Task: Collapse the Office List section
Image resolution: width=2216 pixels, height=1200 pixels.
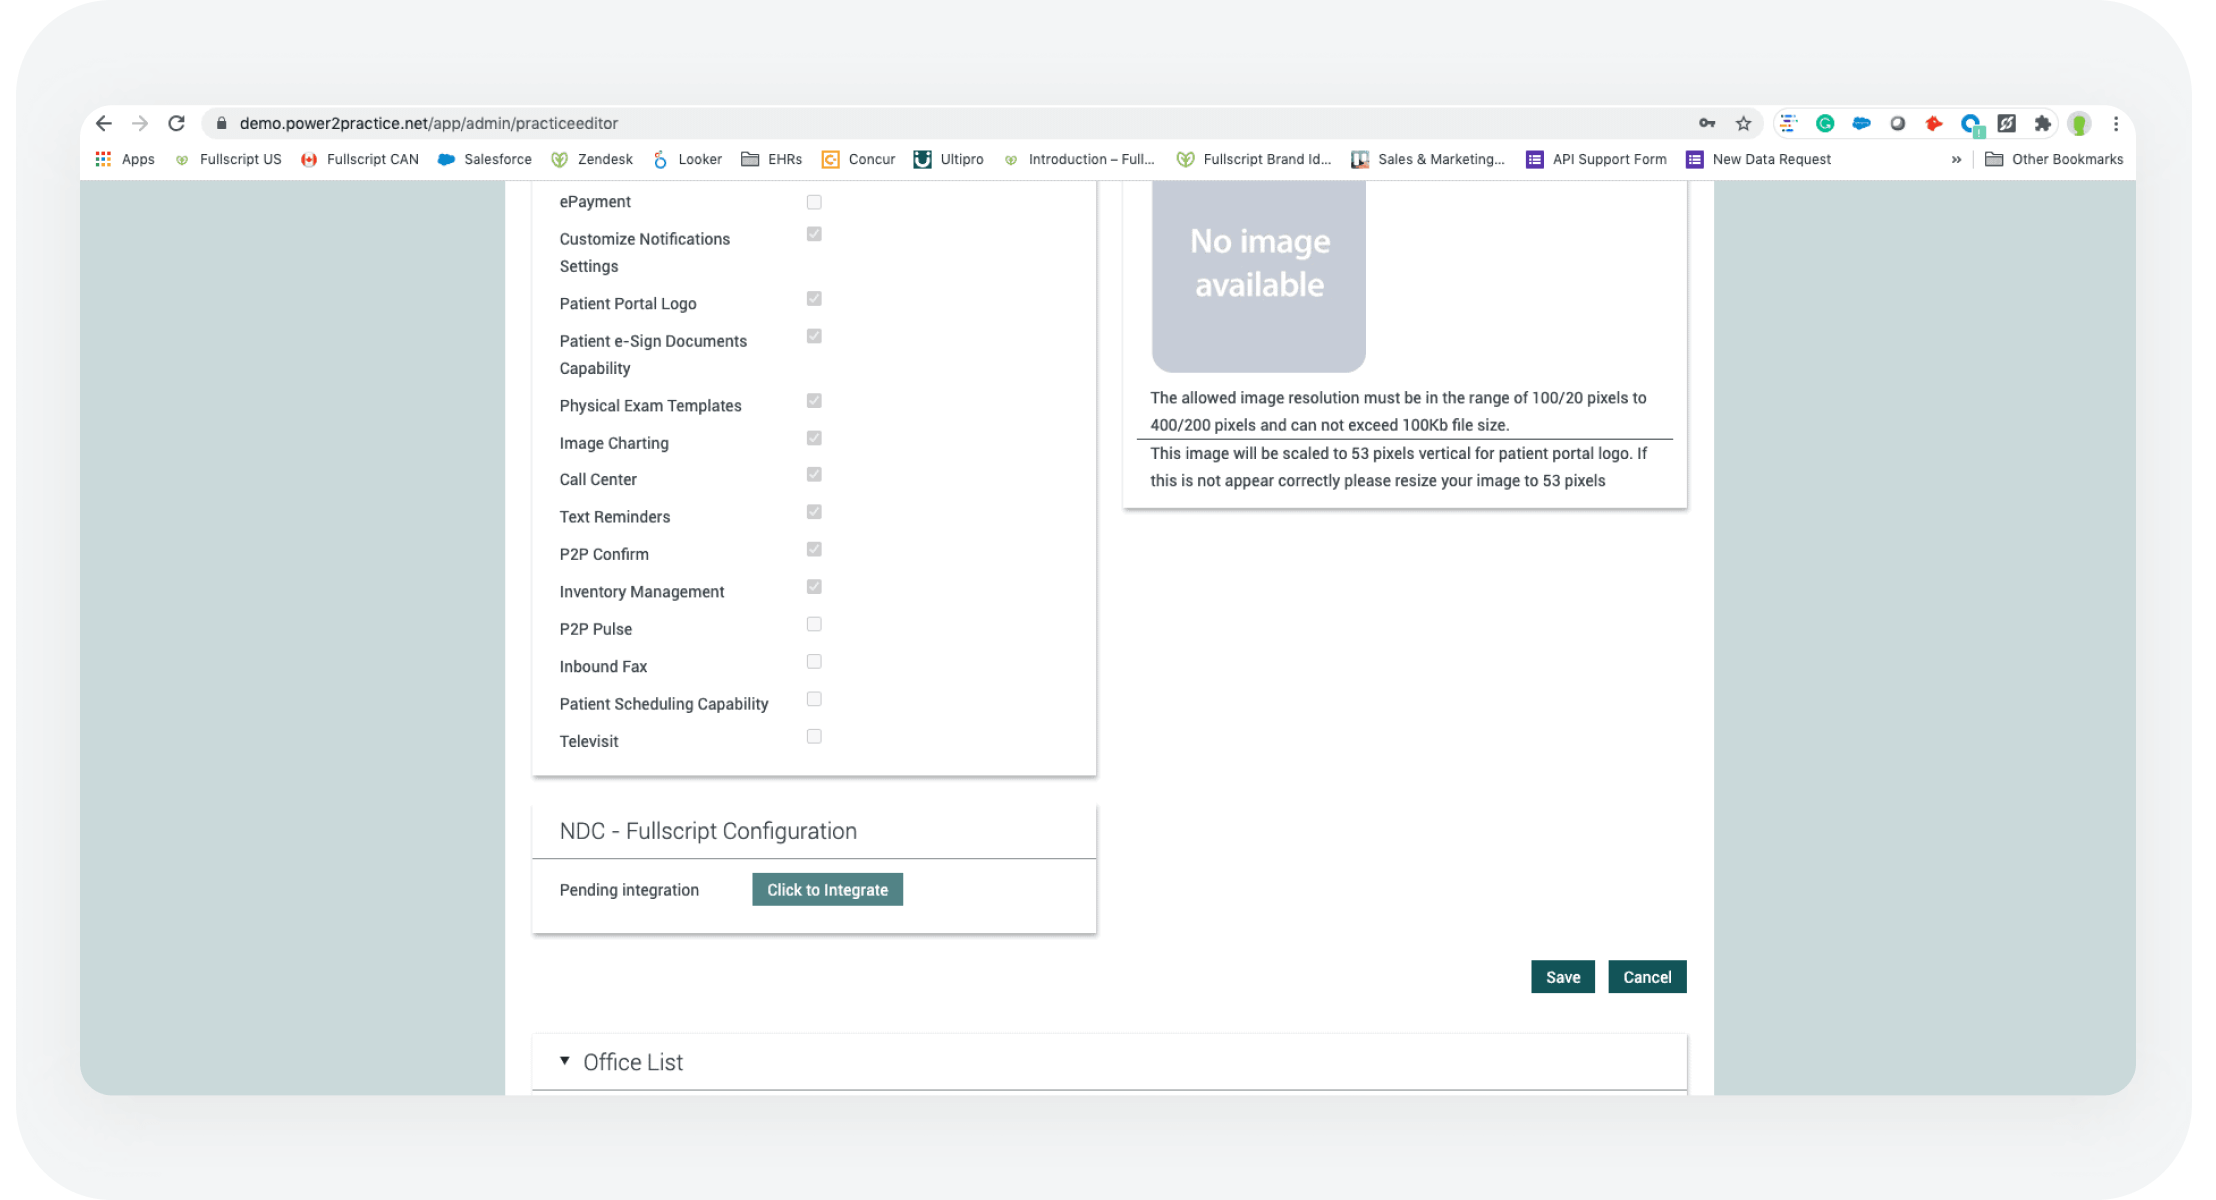Action: [565, 1061]
